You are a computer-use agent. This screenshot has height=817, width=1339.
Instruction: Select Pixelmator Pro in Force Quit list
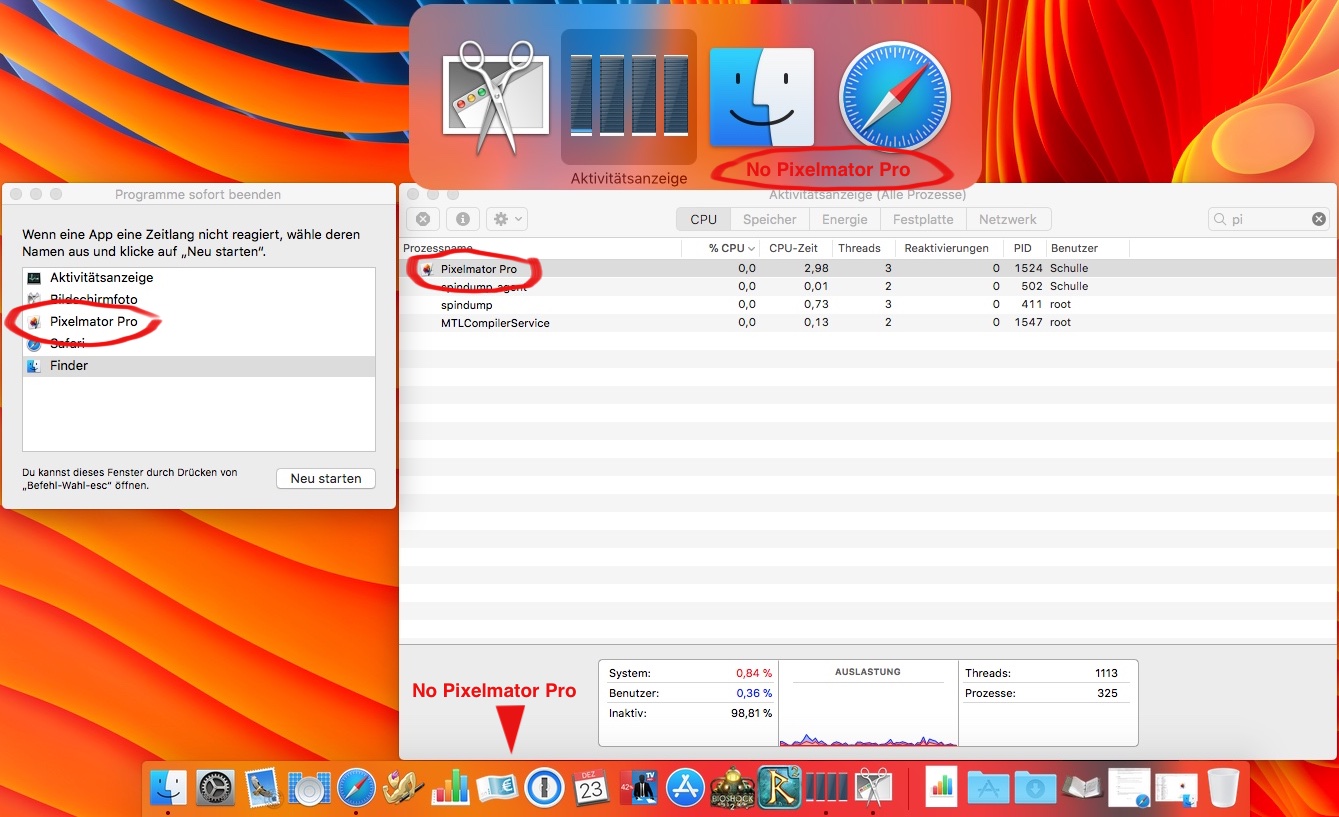199,322
